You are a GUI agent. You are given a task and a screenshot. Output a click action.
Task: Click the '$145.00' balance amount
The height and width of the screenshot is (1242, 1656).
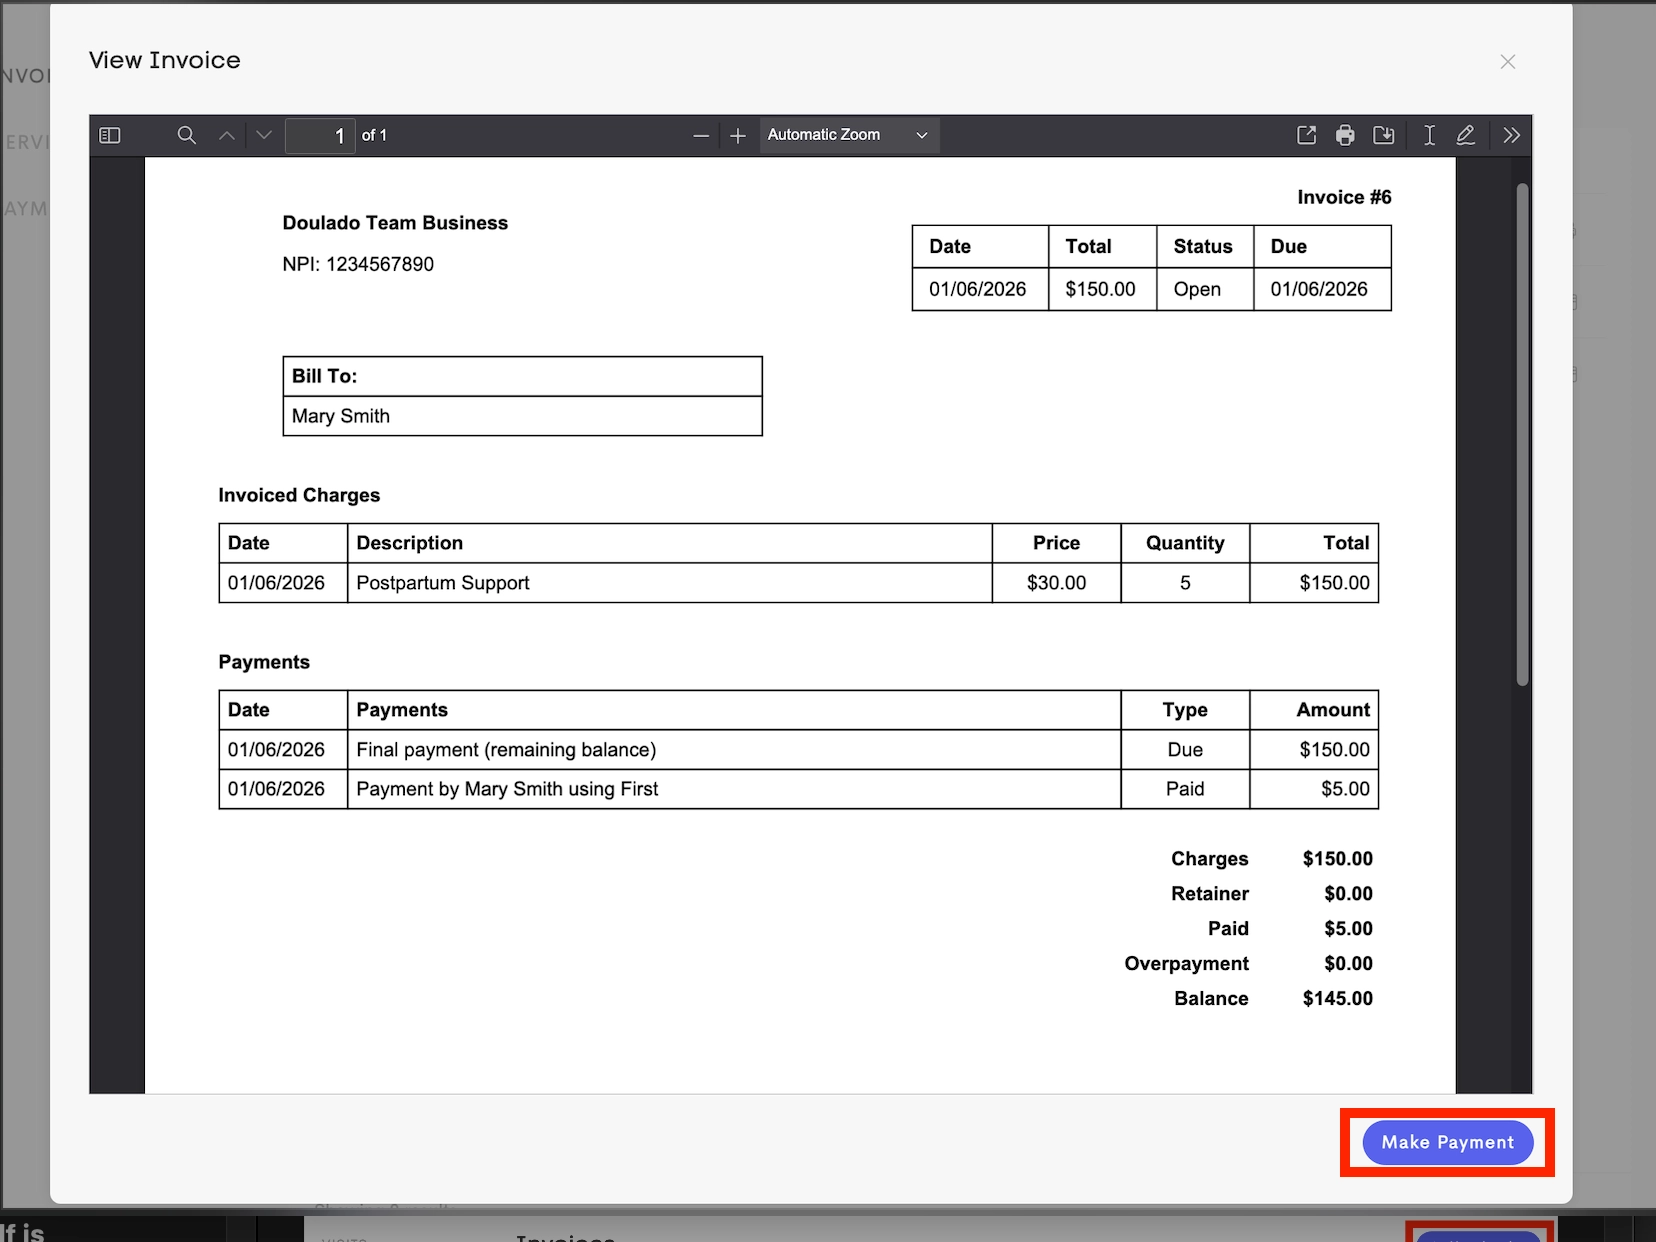[1337, 998]
